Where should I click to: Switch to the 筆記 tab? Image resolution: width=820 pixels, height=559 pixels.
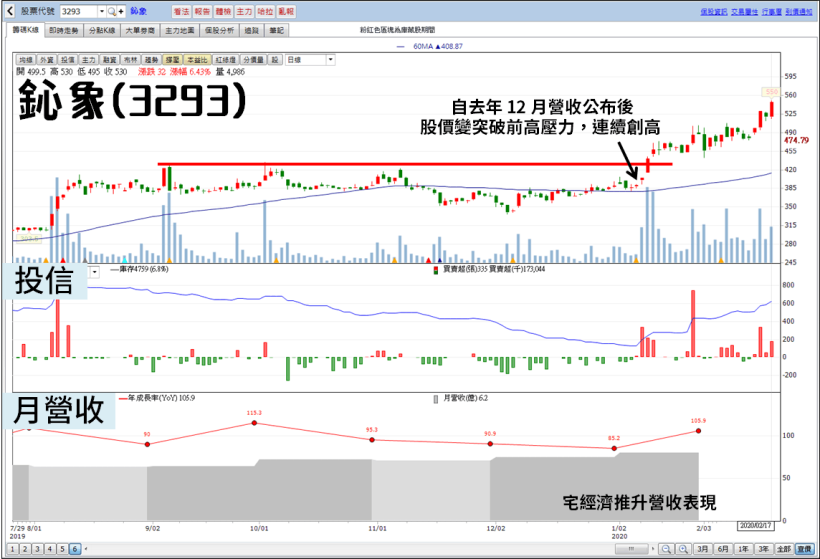[x=276, y=31]
